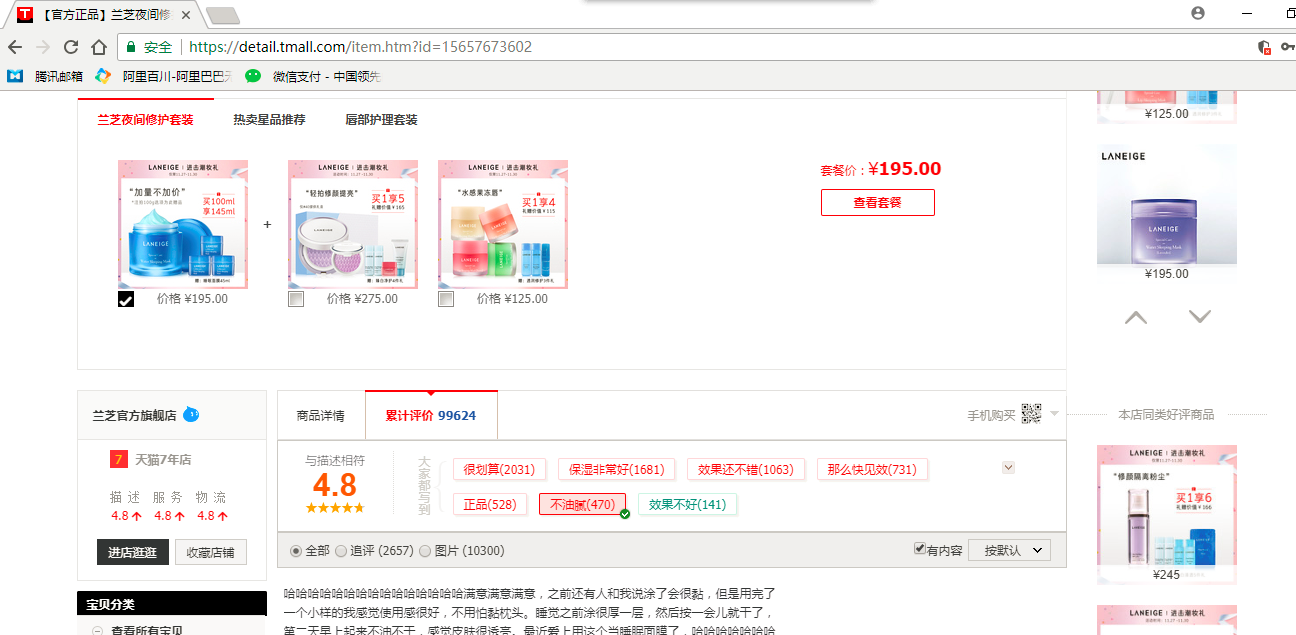Open a new browser tab
Viewport: 1296px width, 635px height.
(x=222, y=15)
